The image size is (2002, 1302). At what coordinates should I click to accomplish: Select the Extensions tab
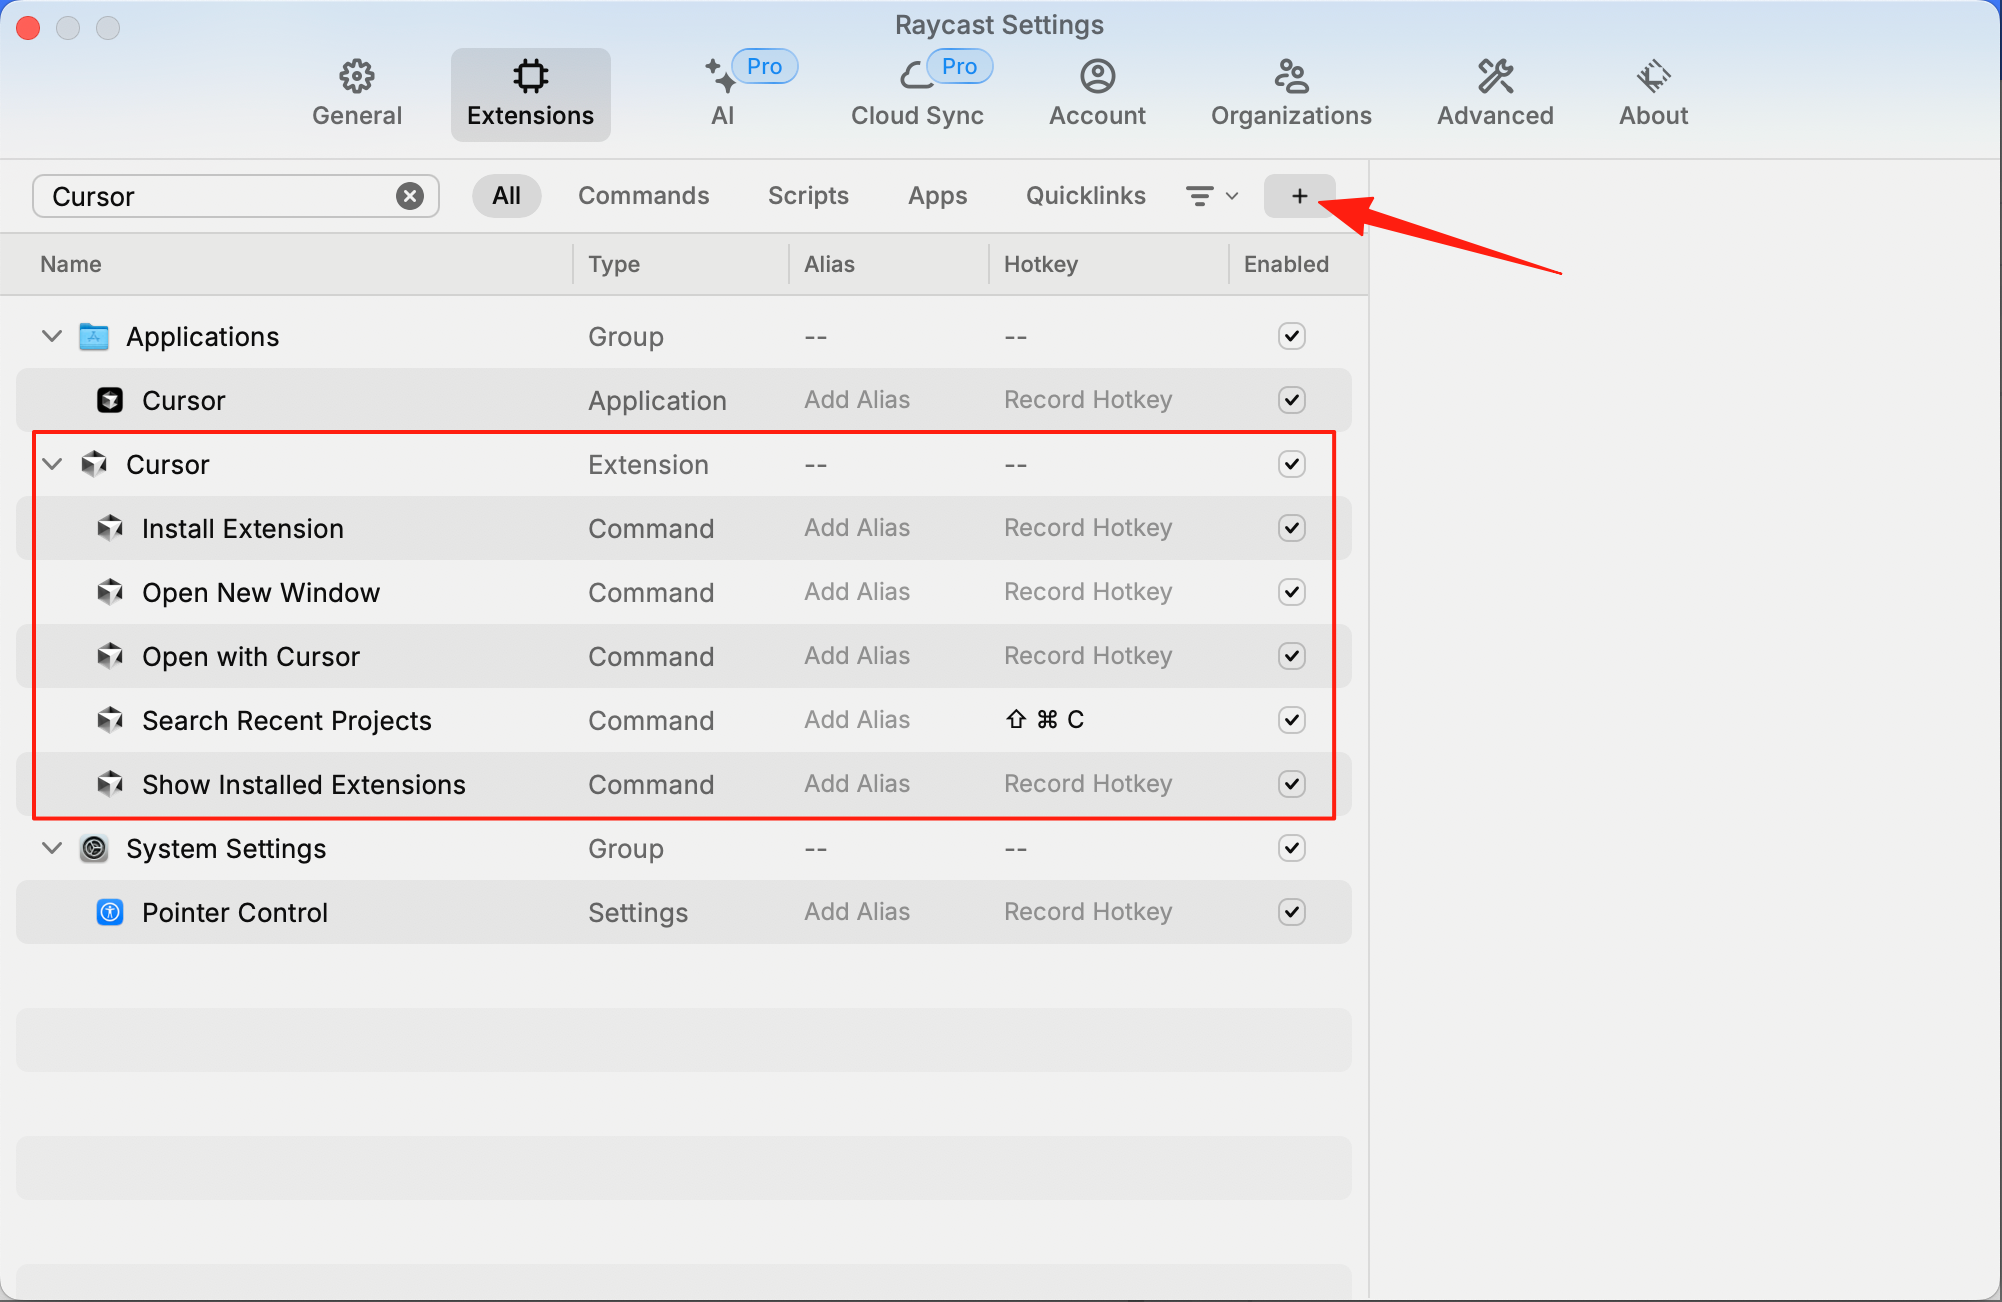click(530, 94)
